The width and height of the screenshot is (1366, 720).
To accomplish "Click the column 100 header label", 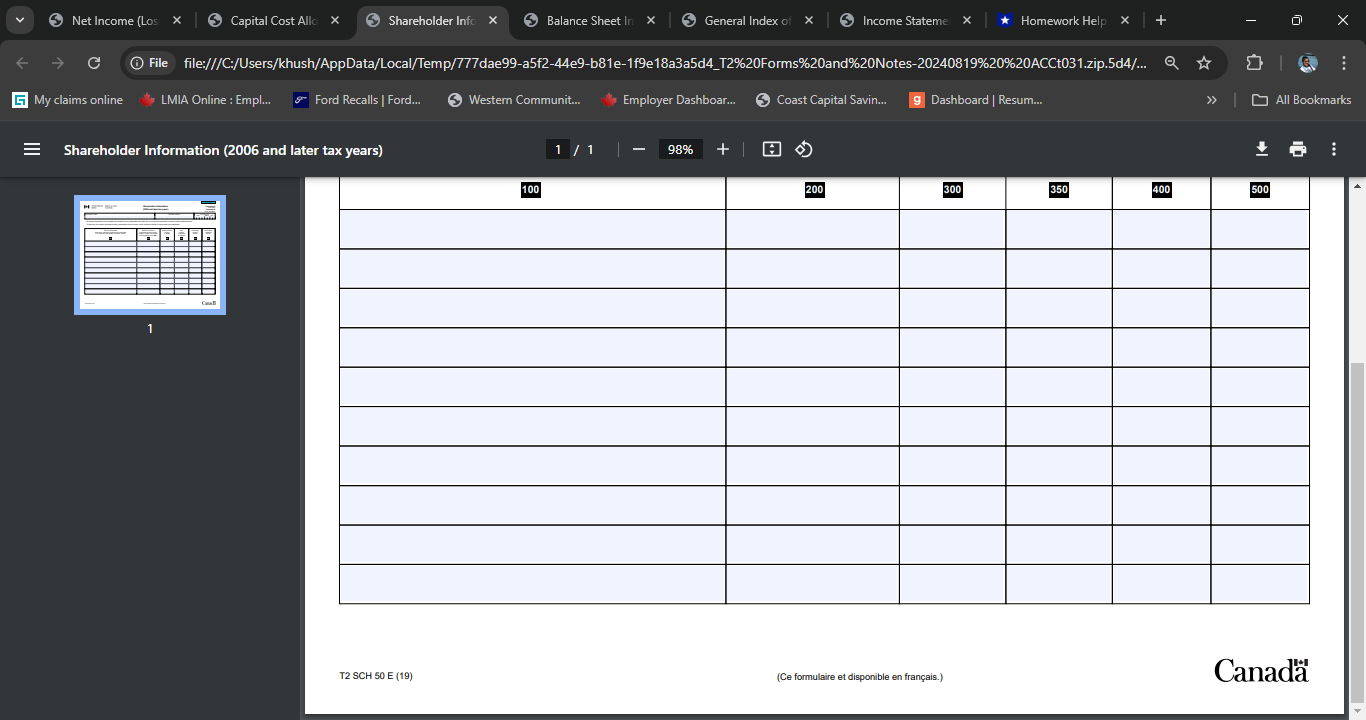I will tap(531, 190).
